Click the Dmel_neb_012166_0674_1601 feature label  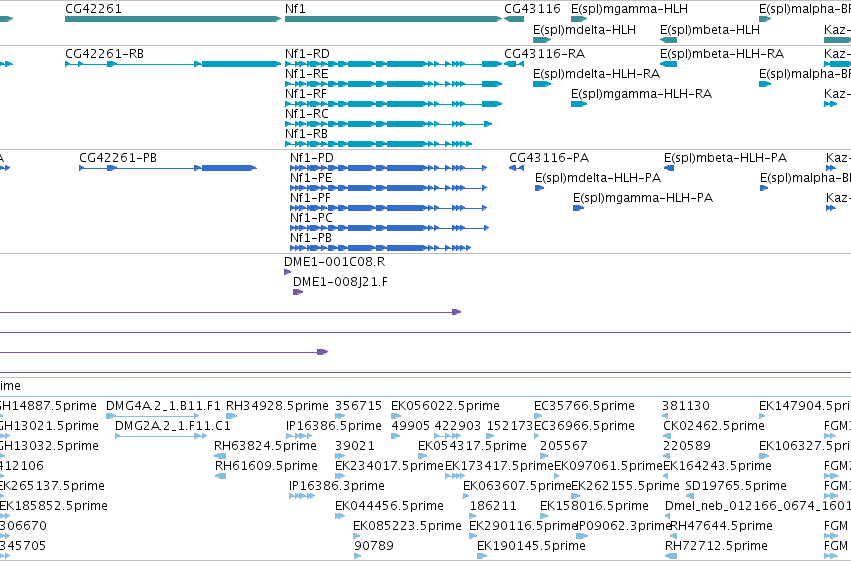(x=758, y=506)
